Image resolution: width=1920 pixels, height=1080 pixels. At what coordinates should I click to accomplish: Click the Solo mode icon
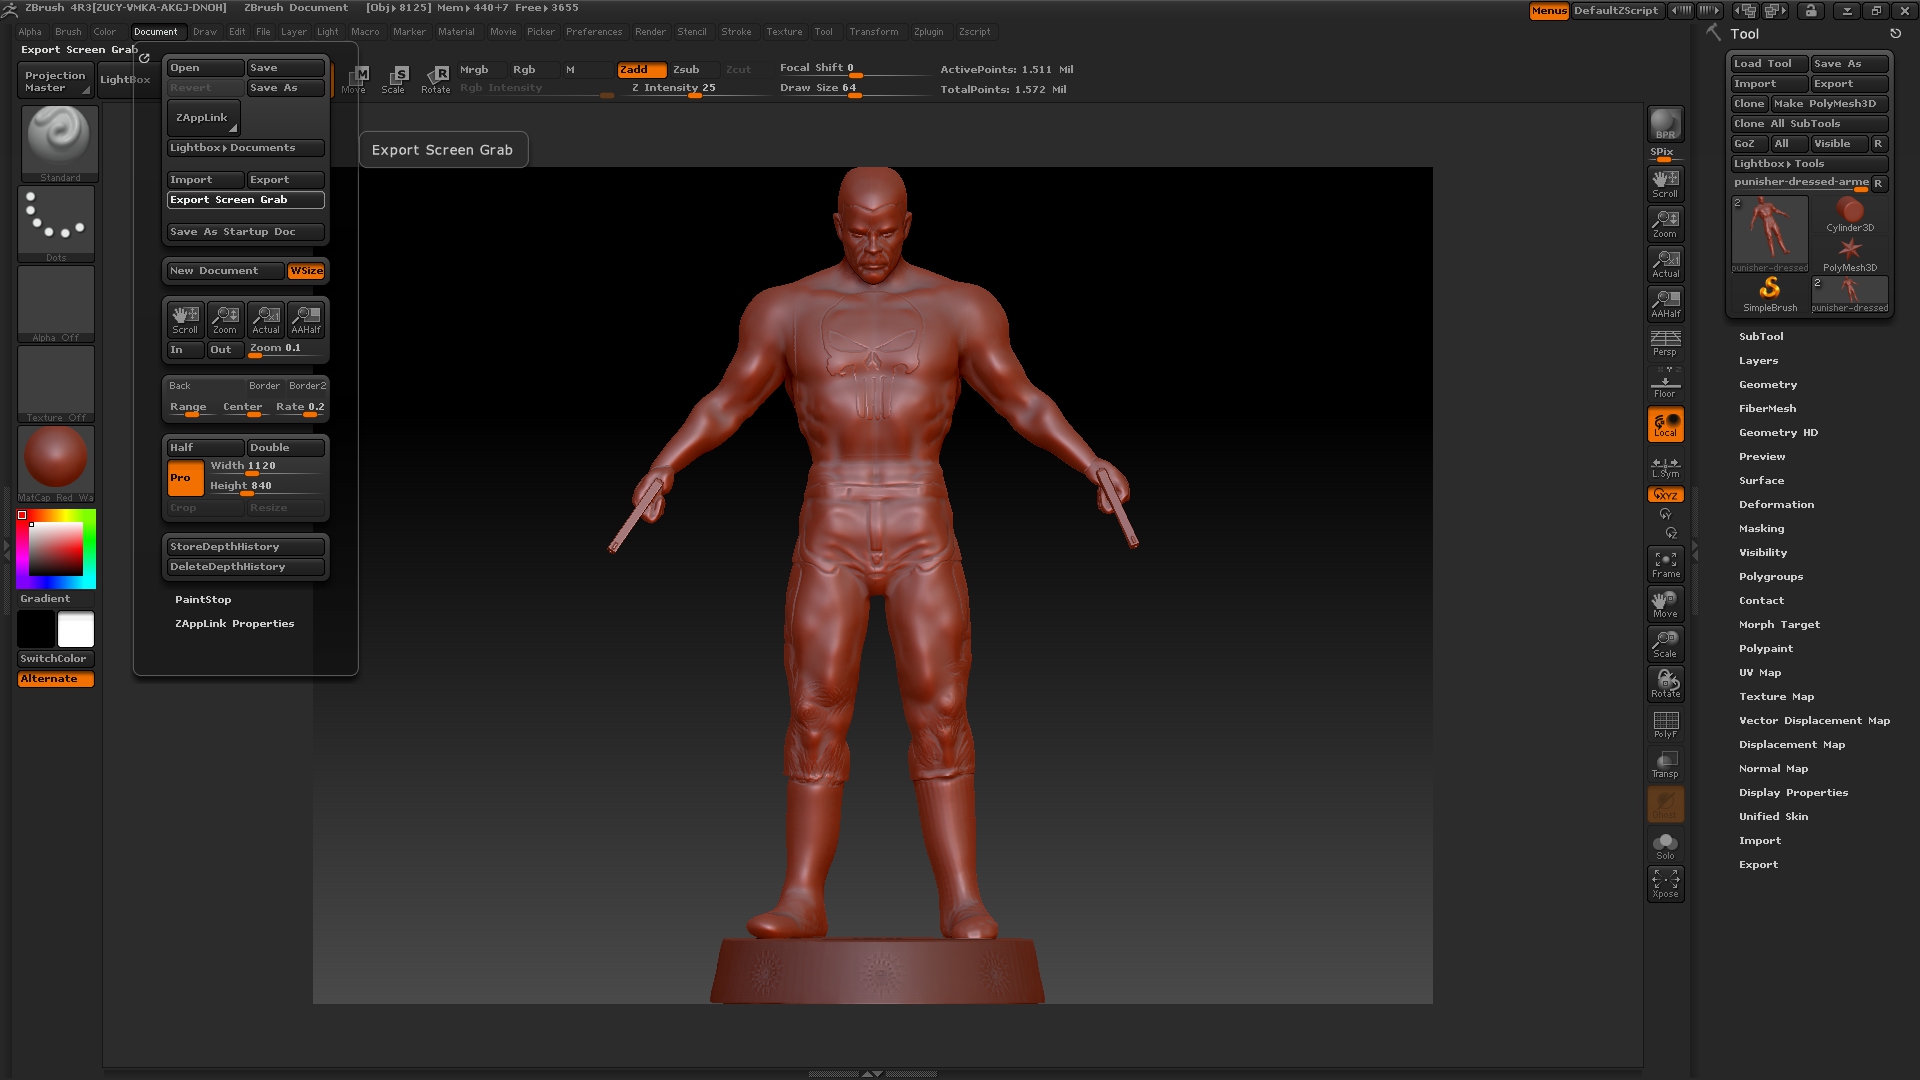[1665, 845]
